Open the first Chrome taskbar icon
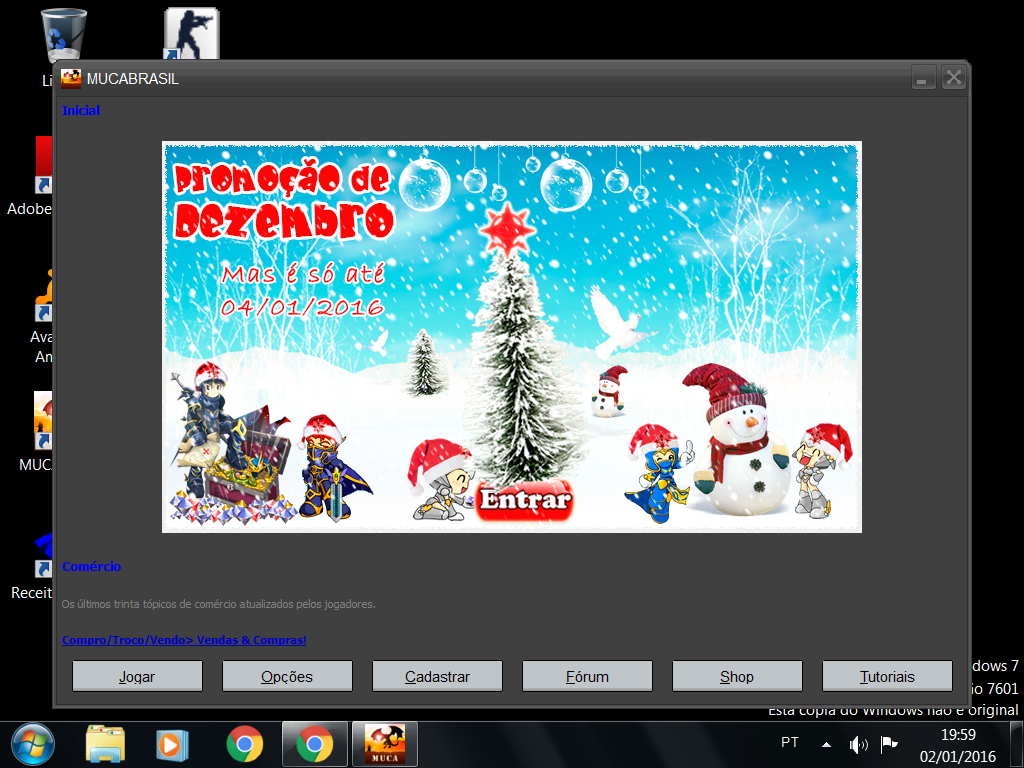 (244, 744)
